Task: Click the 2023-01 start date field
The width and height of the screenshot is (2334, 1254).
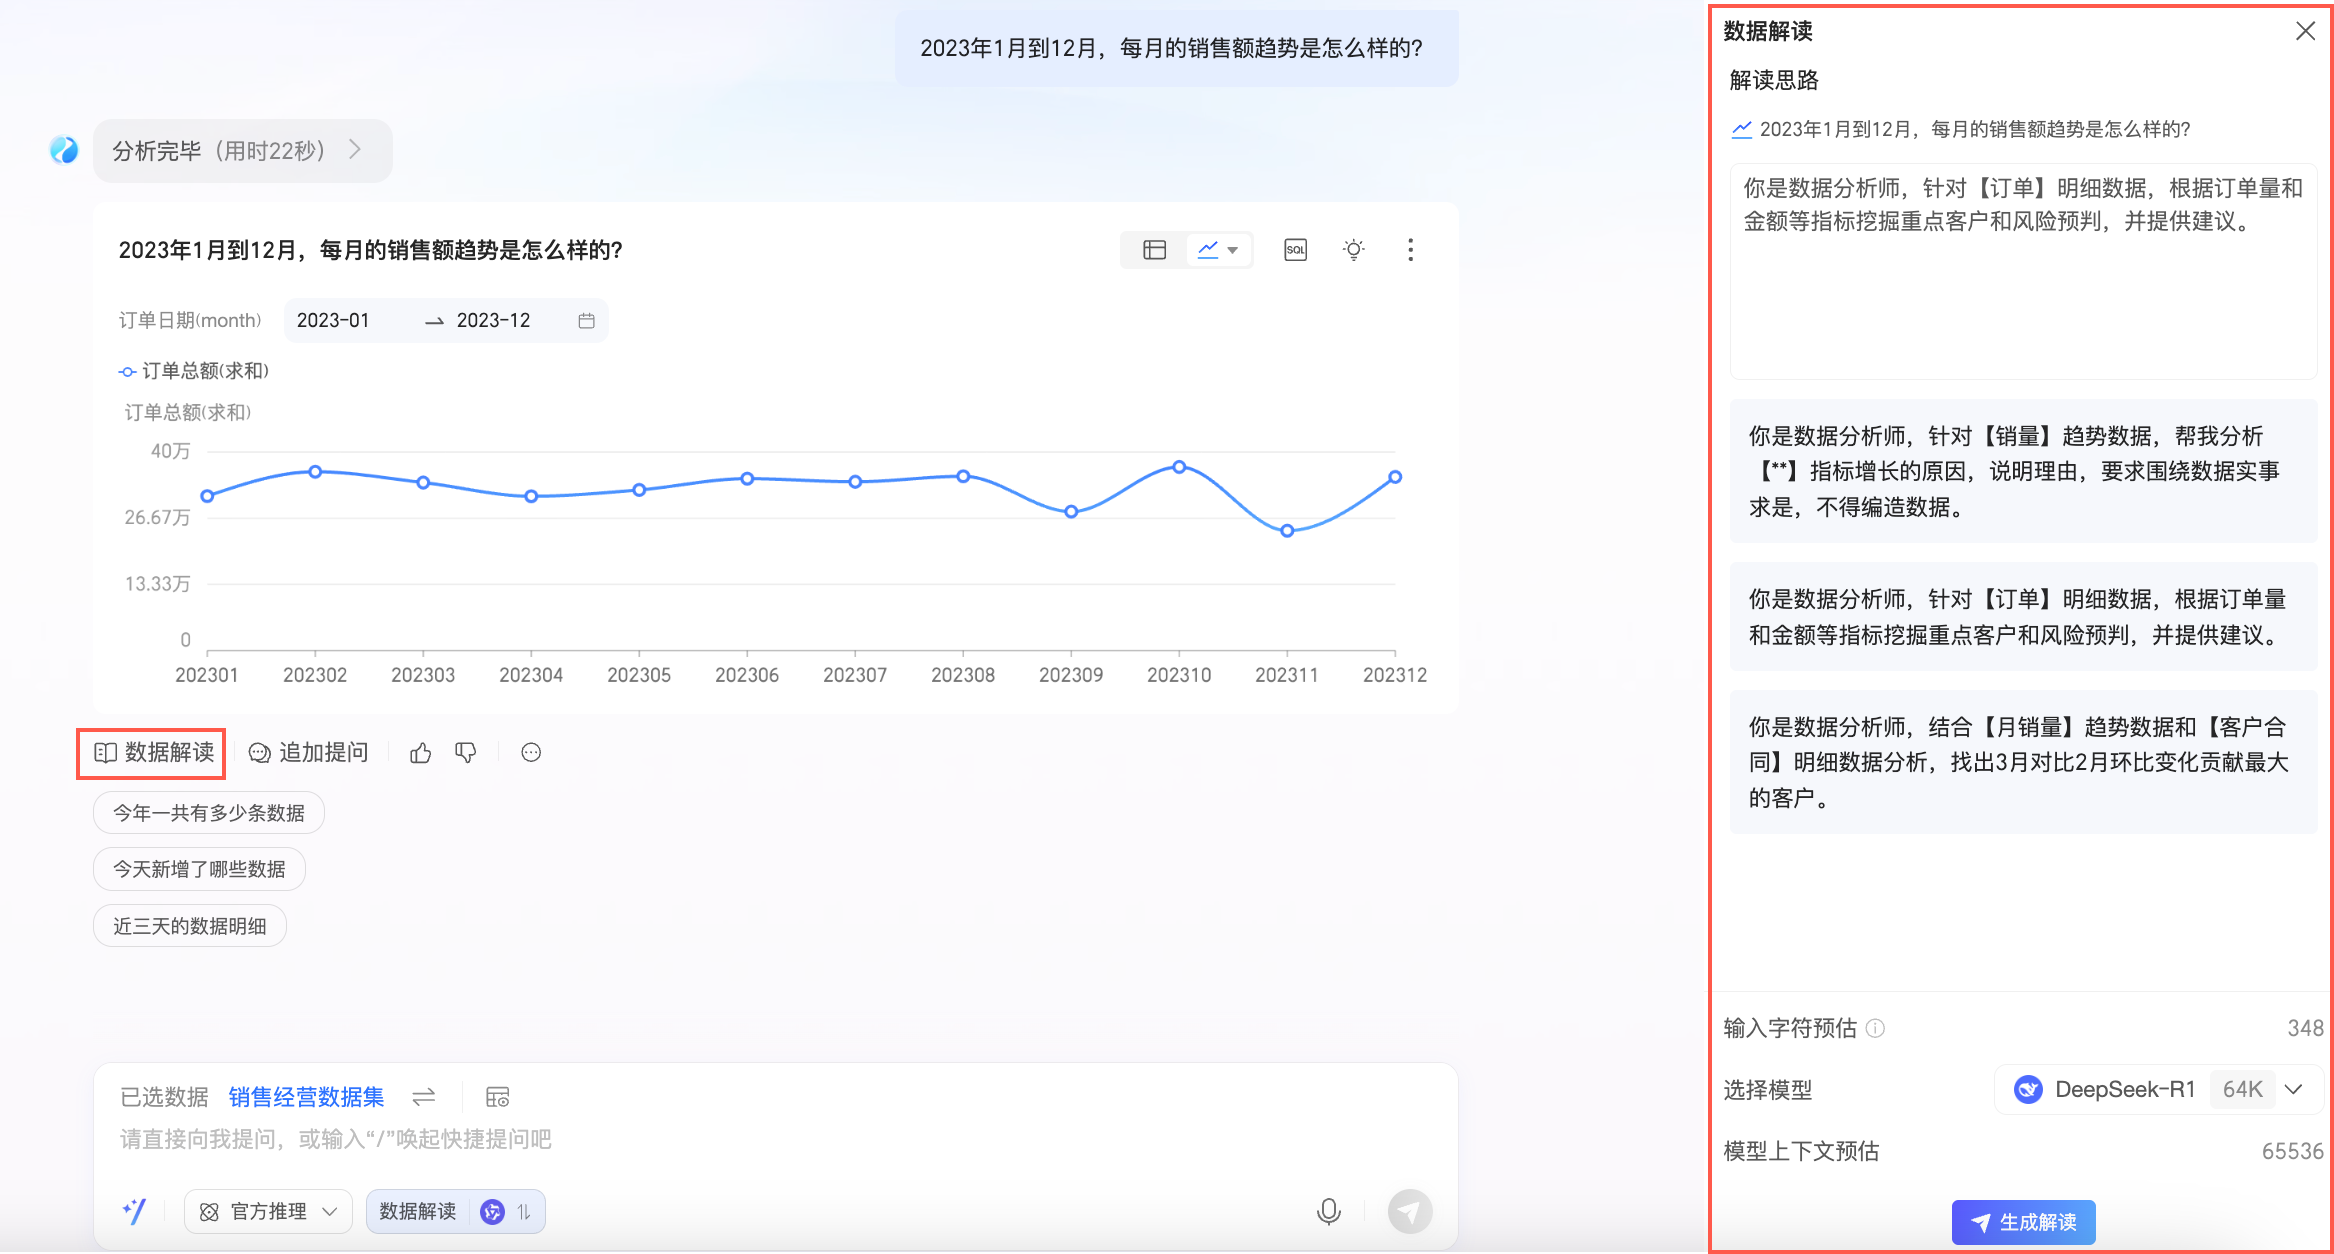Action: 334,321
